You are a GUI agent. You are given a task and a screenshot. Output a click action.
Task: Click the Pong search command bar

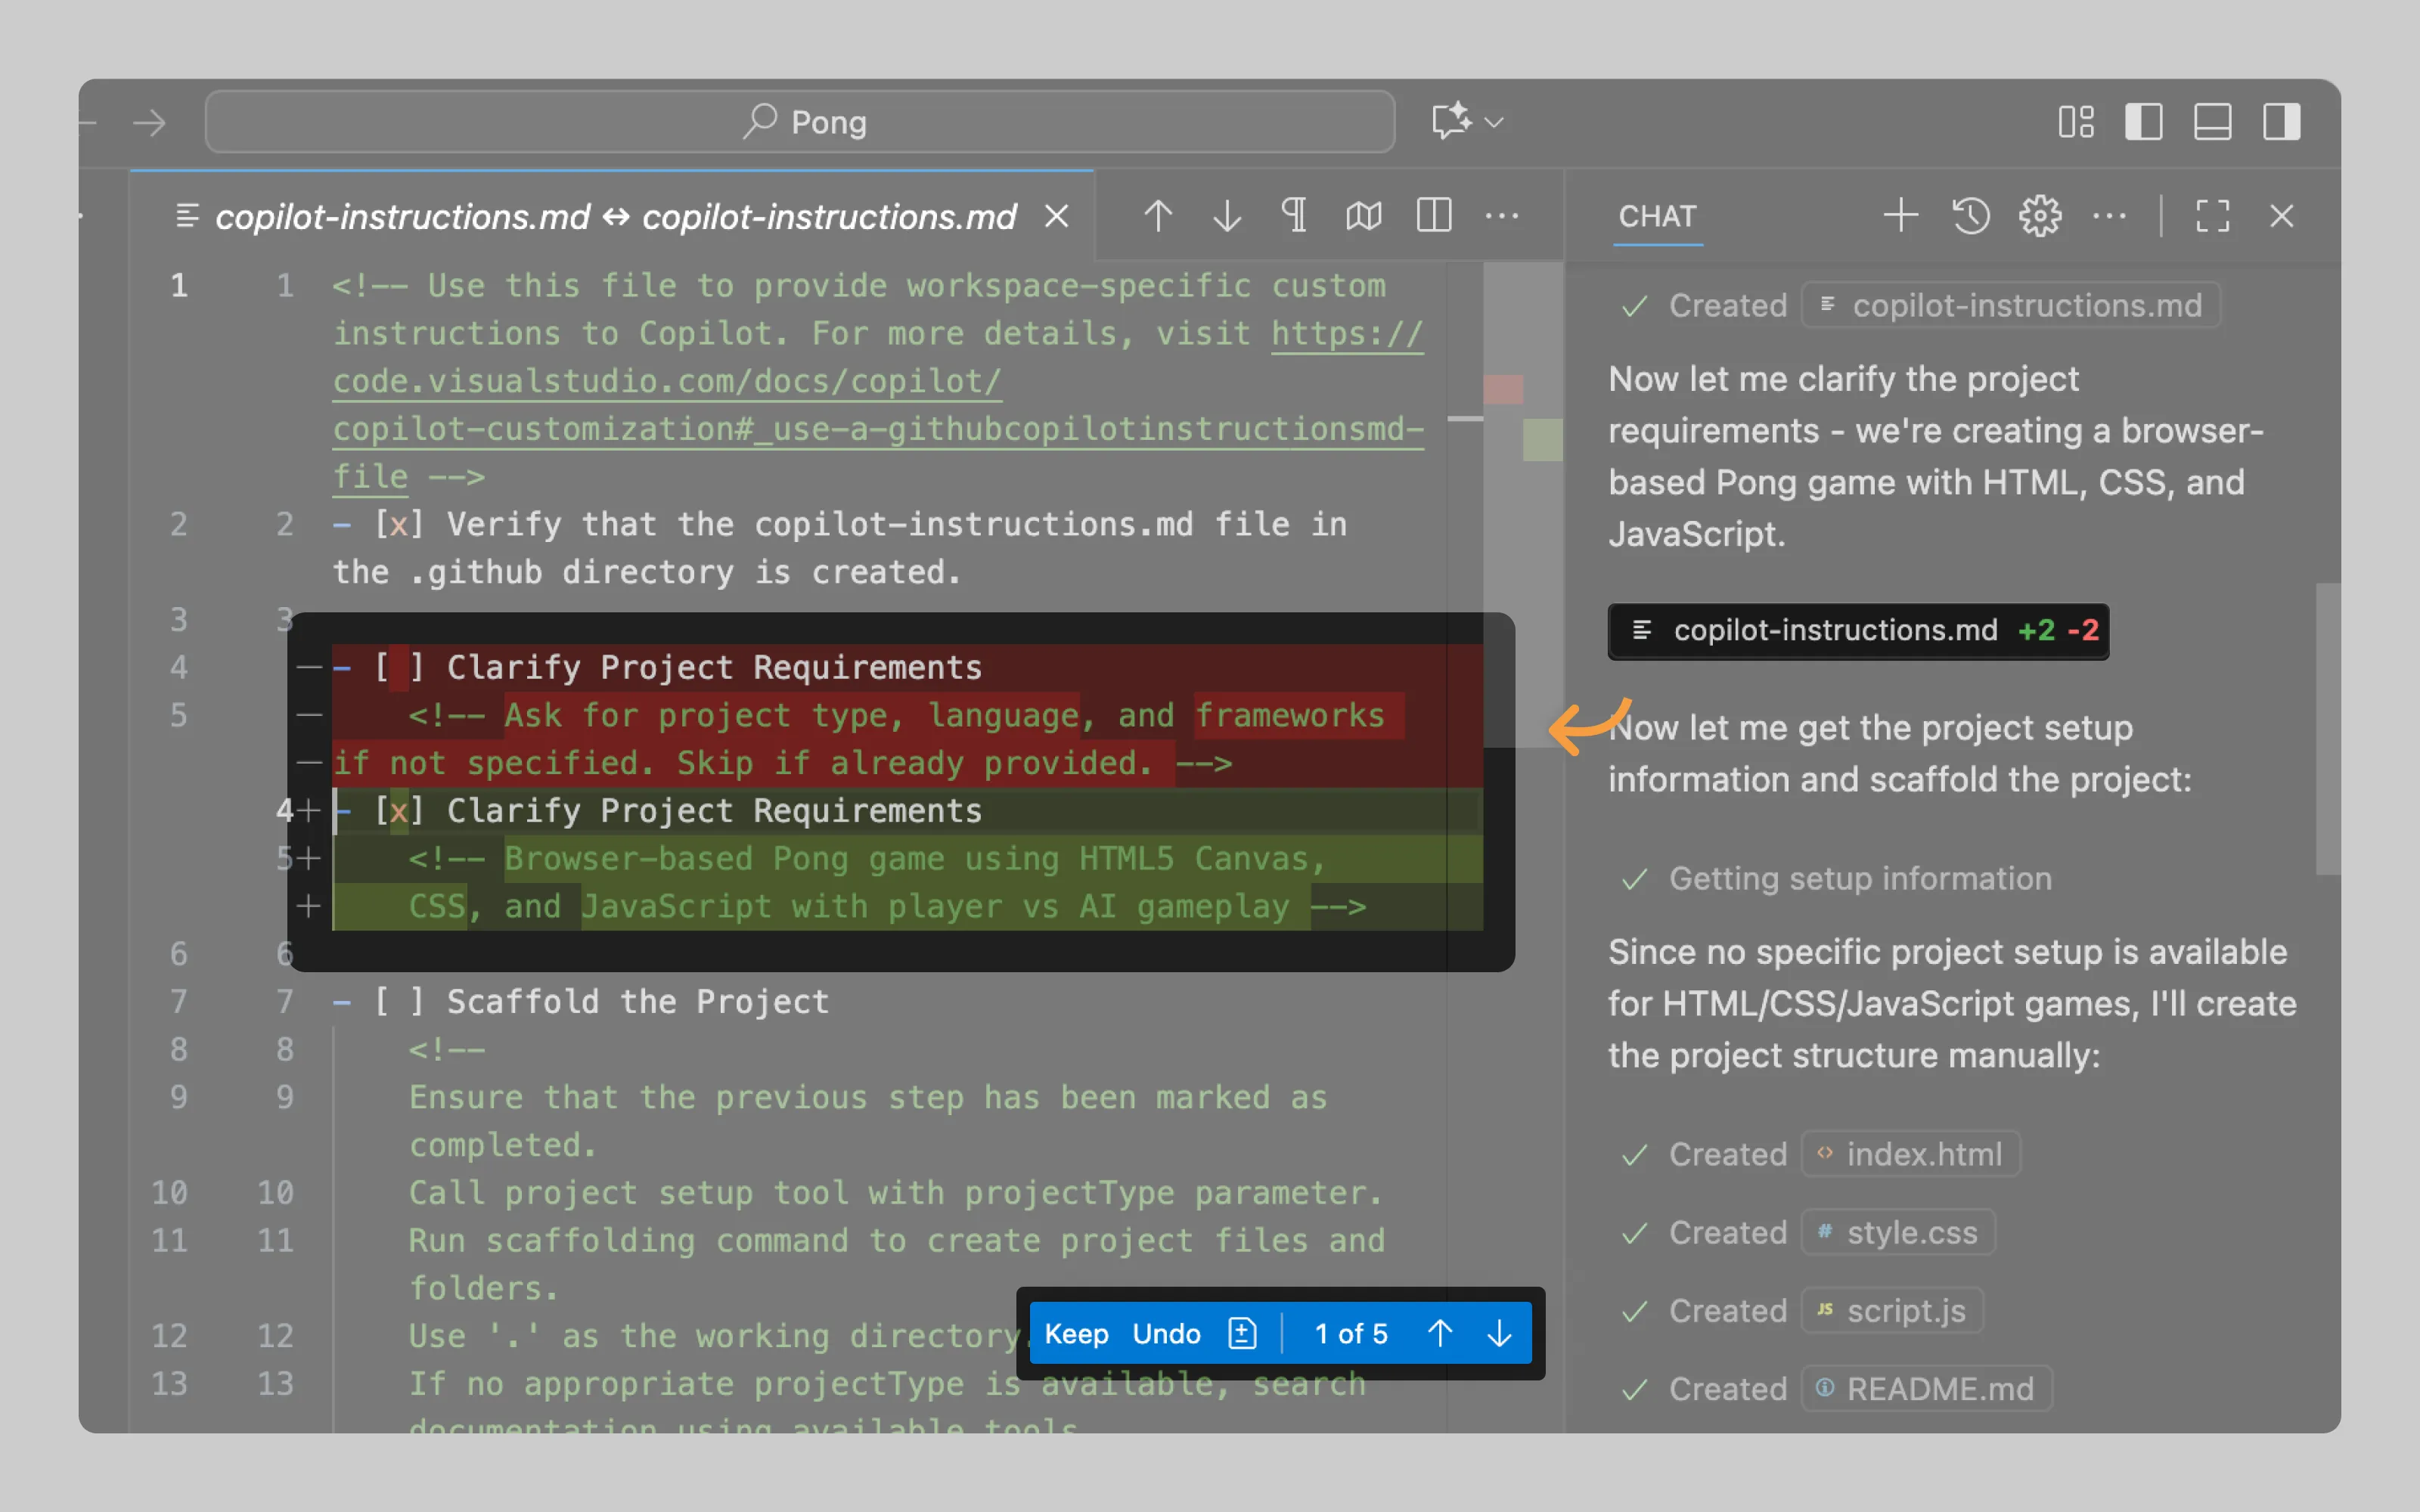coord(800,122)
